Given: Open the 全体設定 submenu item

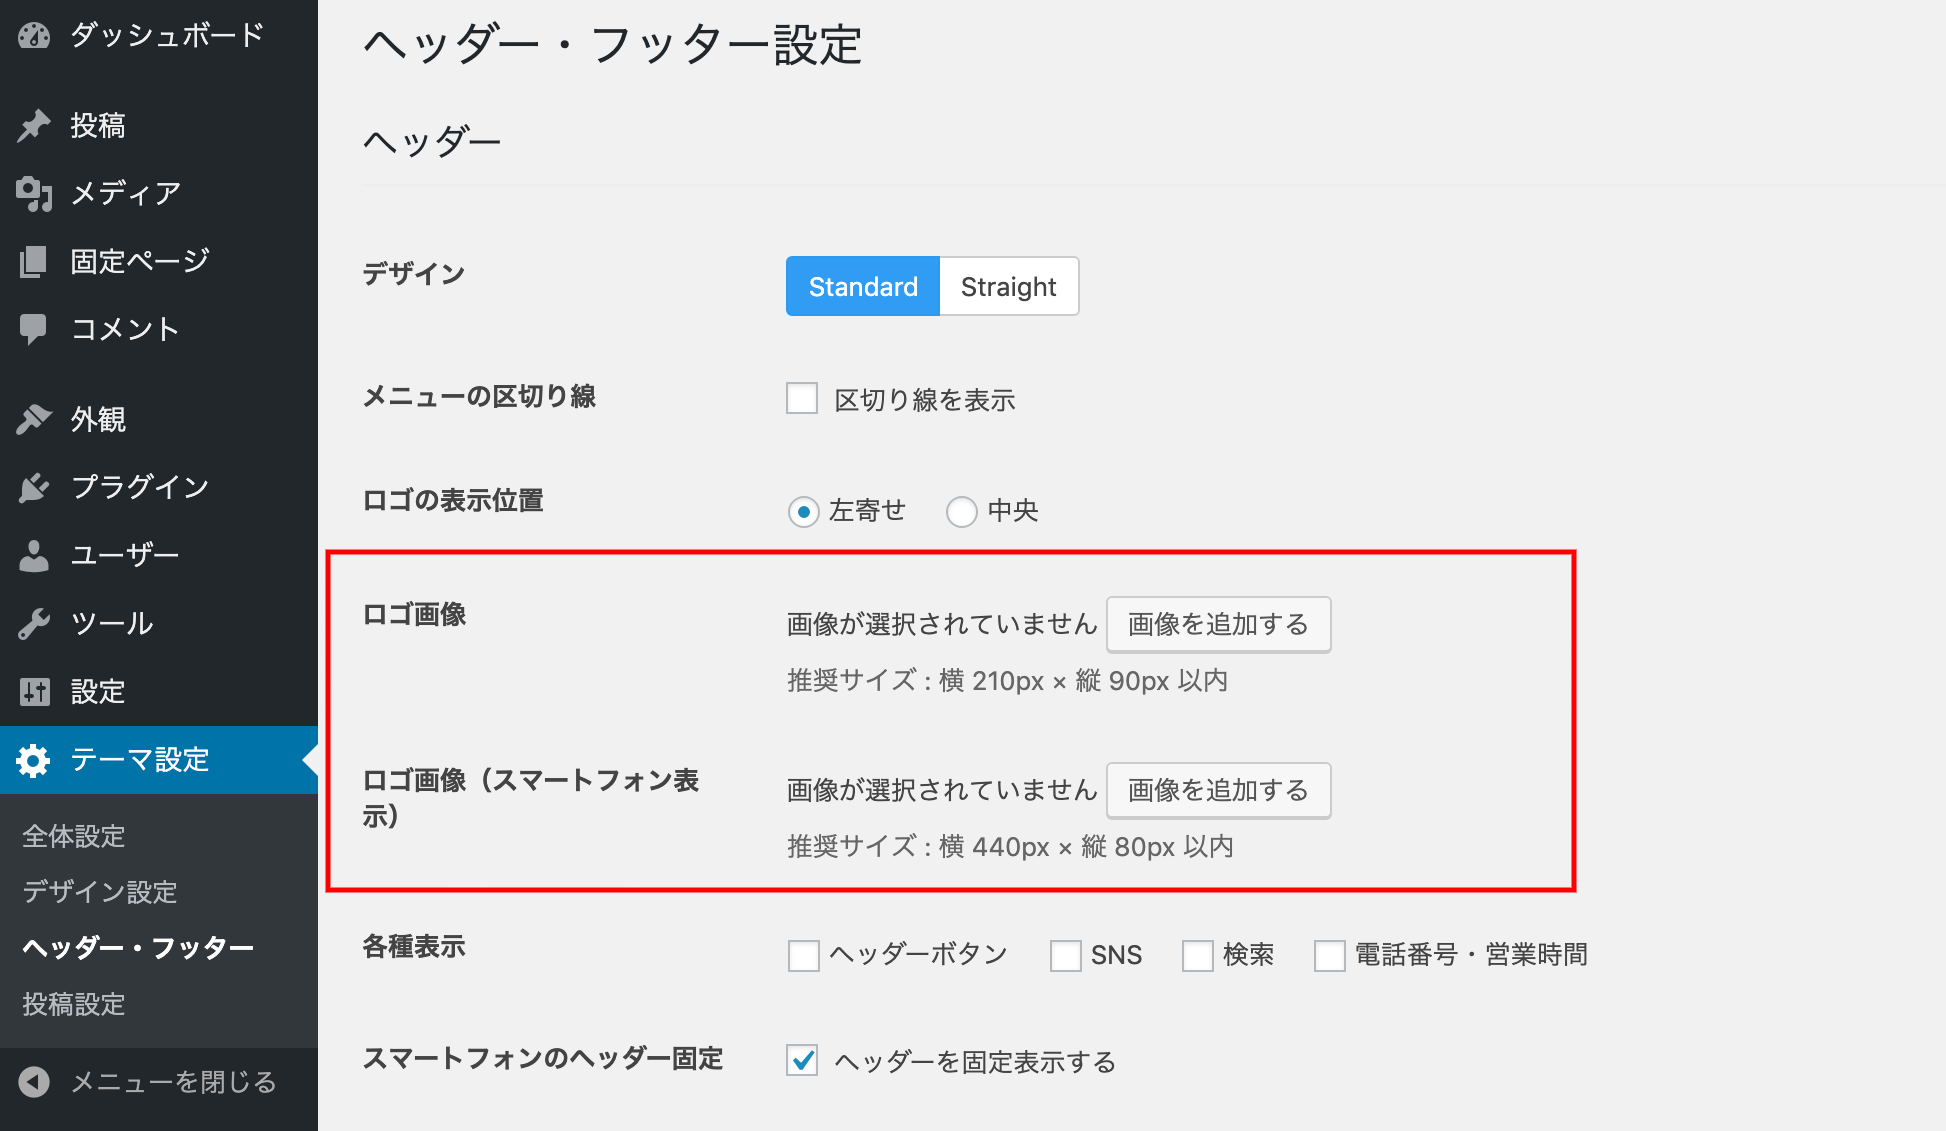Looking at the screenshot, I should tap(74, 836).
